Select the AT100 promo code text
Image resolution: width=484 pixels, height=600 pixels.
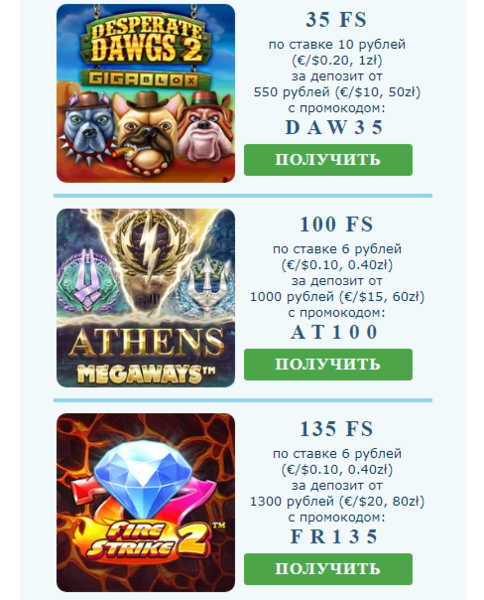tap(334, 332)
